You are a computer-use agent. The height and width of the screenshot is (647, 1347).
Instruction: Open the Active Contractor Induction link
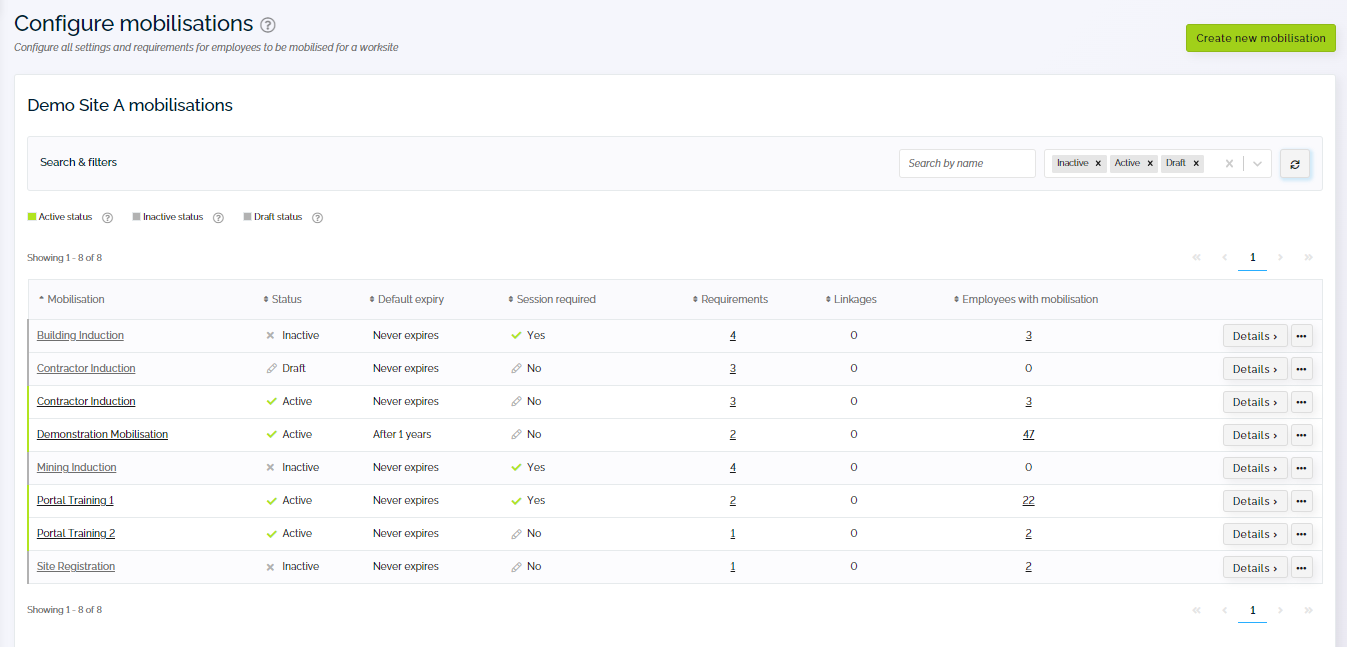coord(86,402)
